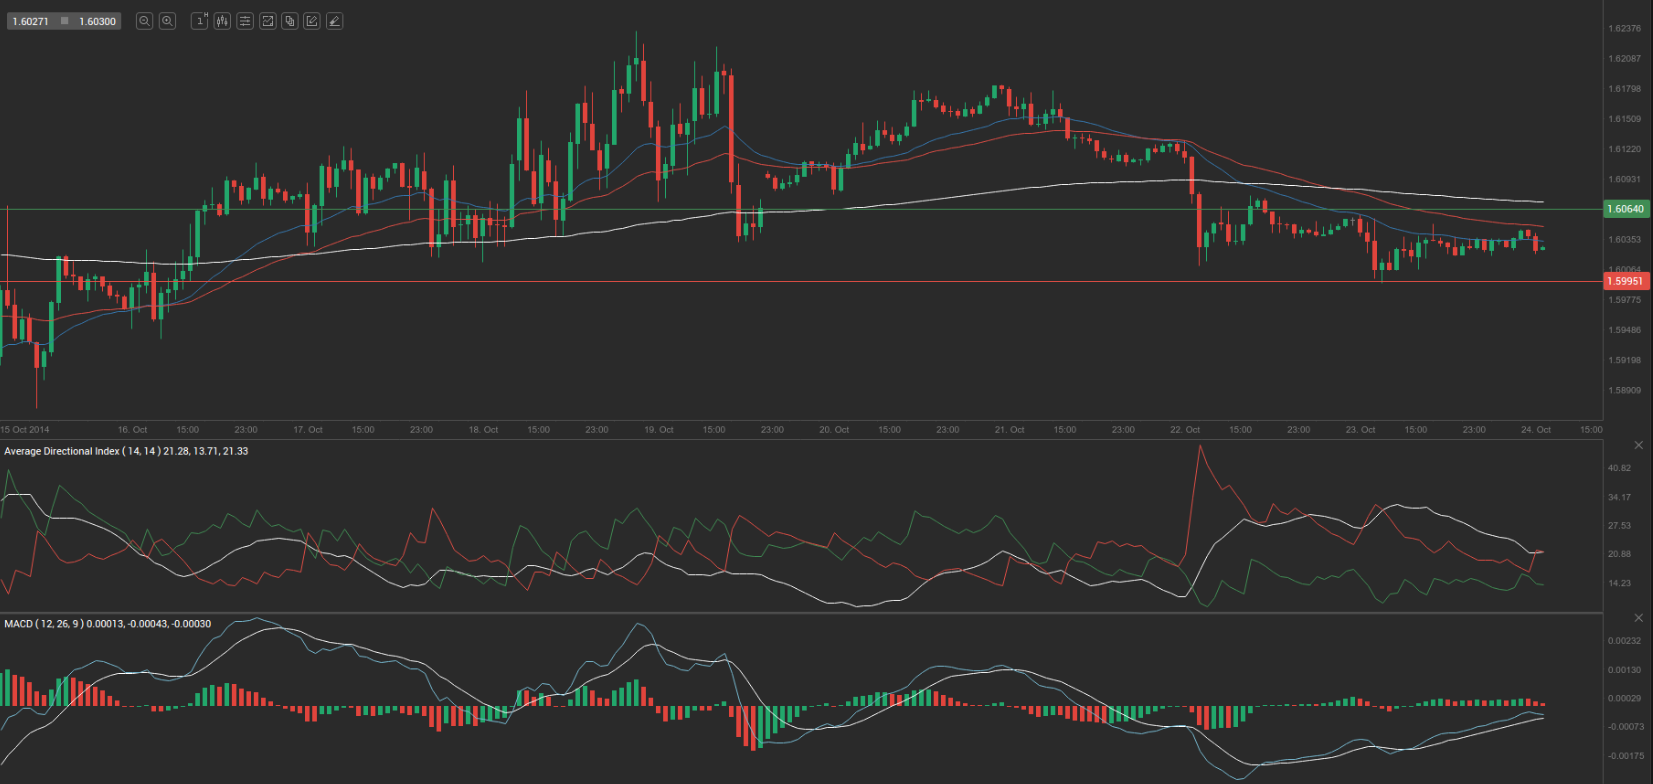Click the chart snapshot image icon

(267, 21)
